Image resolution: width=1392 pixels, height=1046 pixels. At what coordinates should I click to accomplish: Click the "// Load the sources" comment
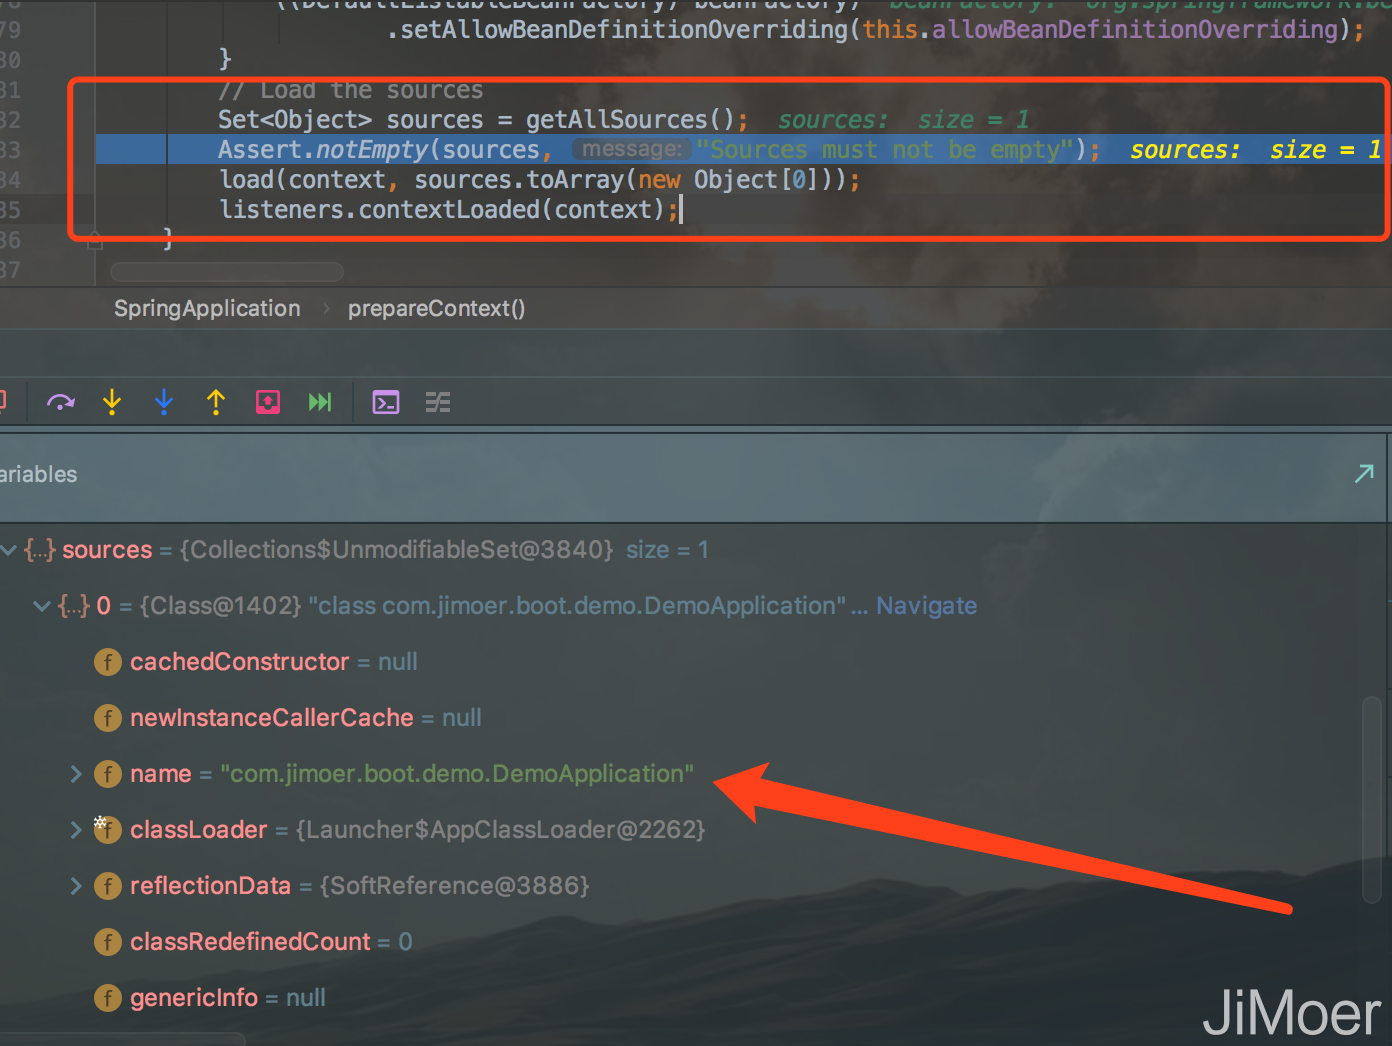(x=351, y=90)
